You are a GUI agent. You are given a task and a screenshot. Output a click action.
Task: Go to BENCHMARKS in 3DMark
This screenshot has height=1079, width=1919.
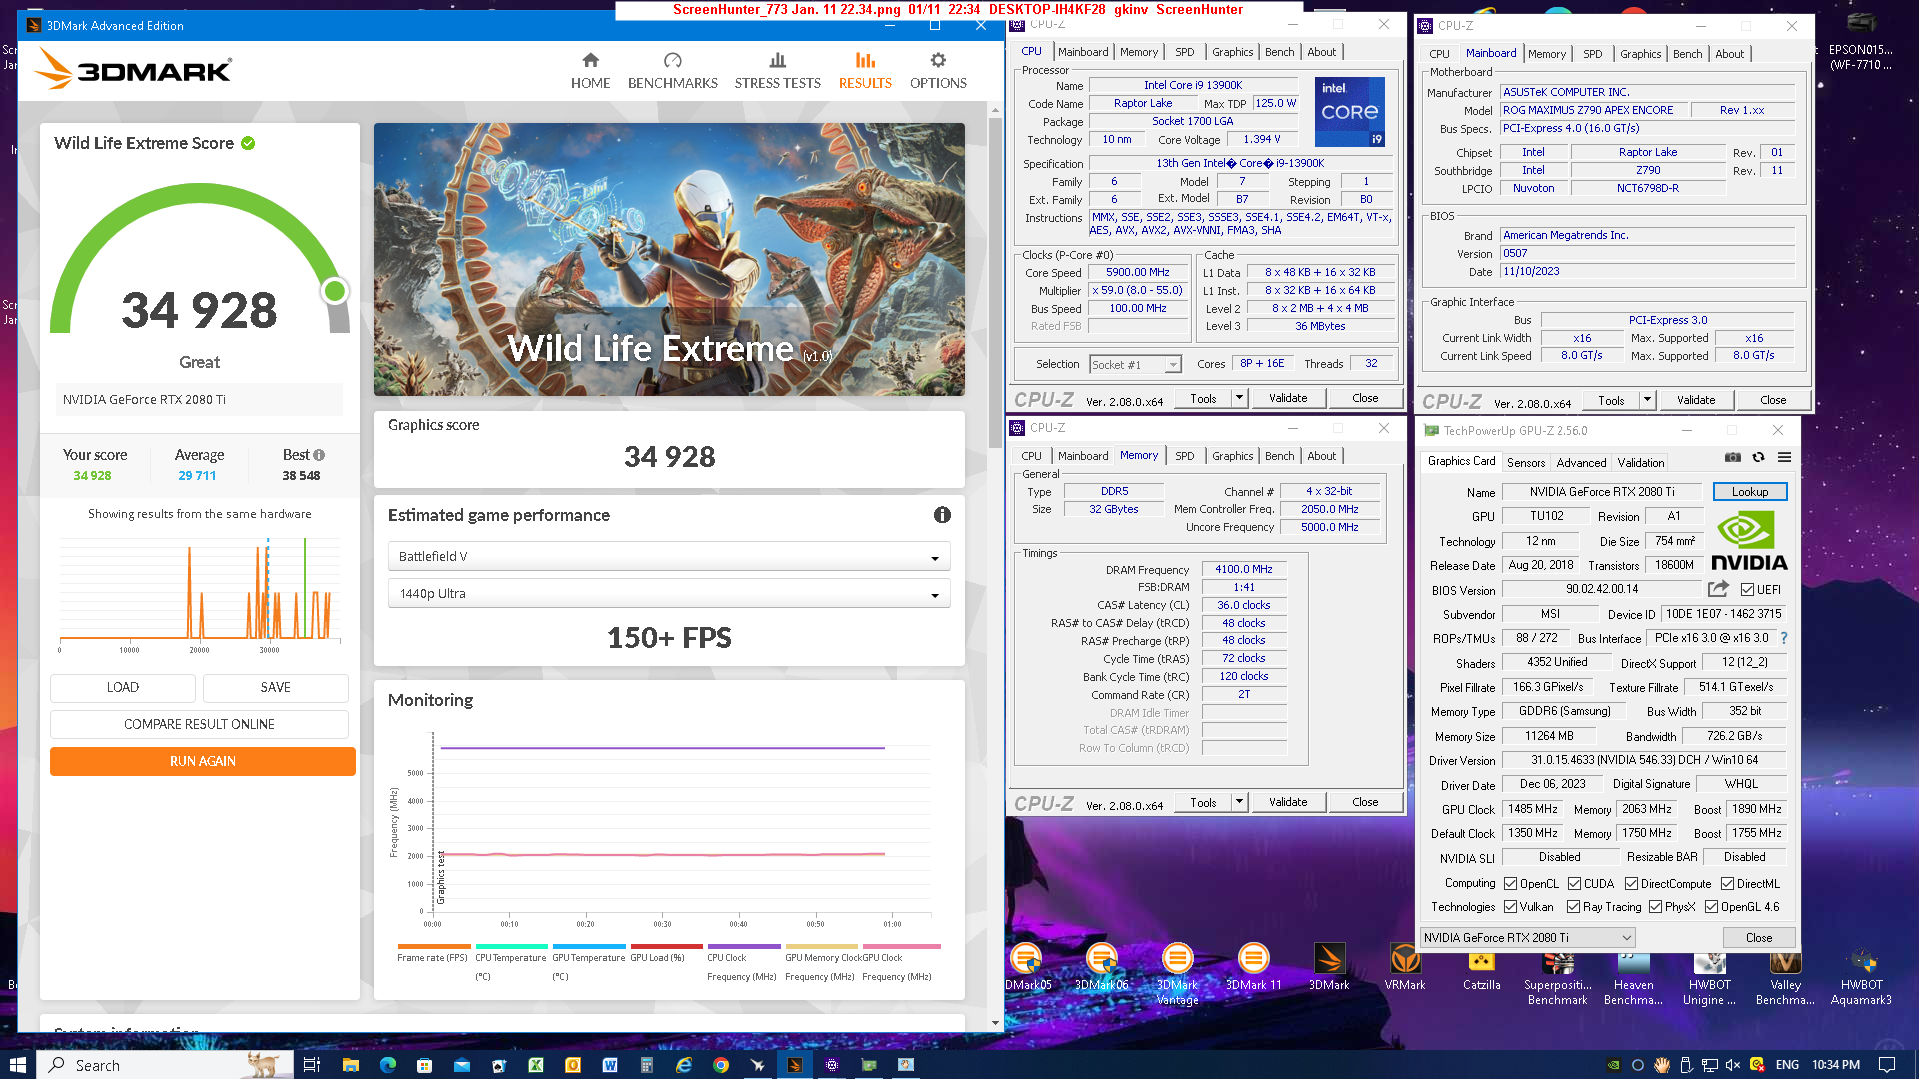672,71
